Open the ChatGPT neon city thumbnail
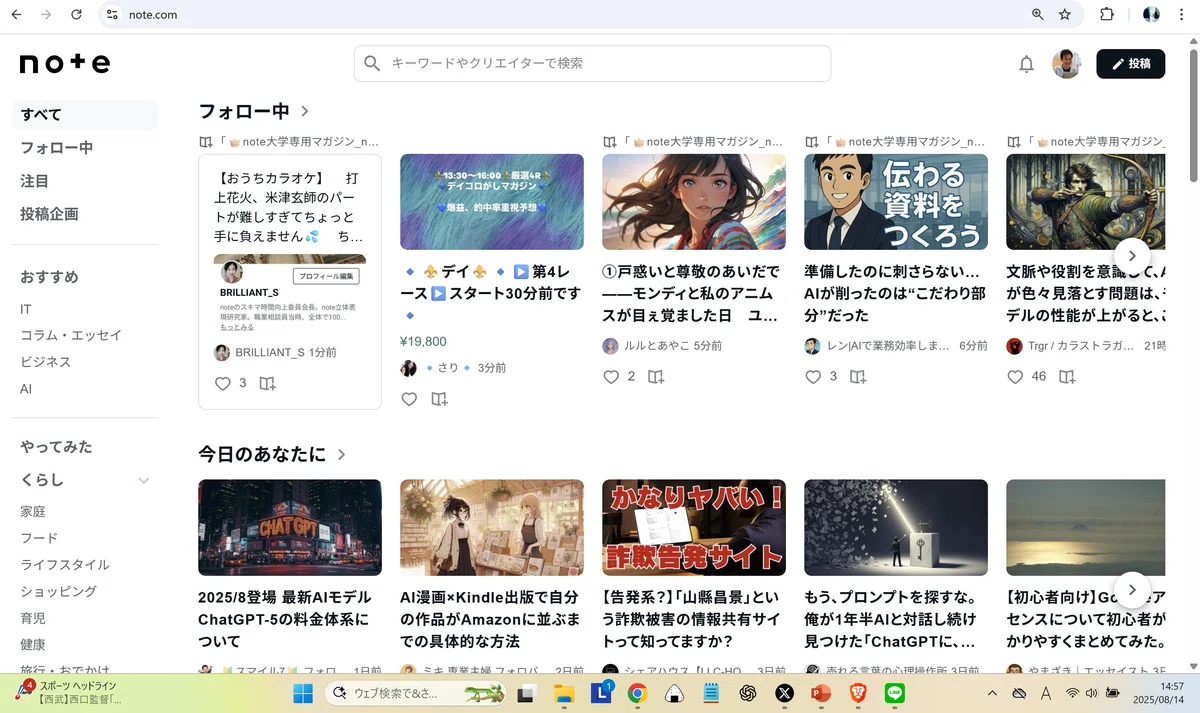The width and height of the screenshot is (1200, 713). pos(290,528)
